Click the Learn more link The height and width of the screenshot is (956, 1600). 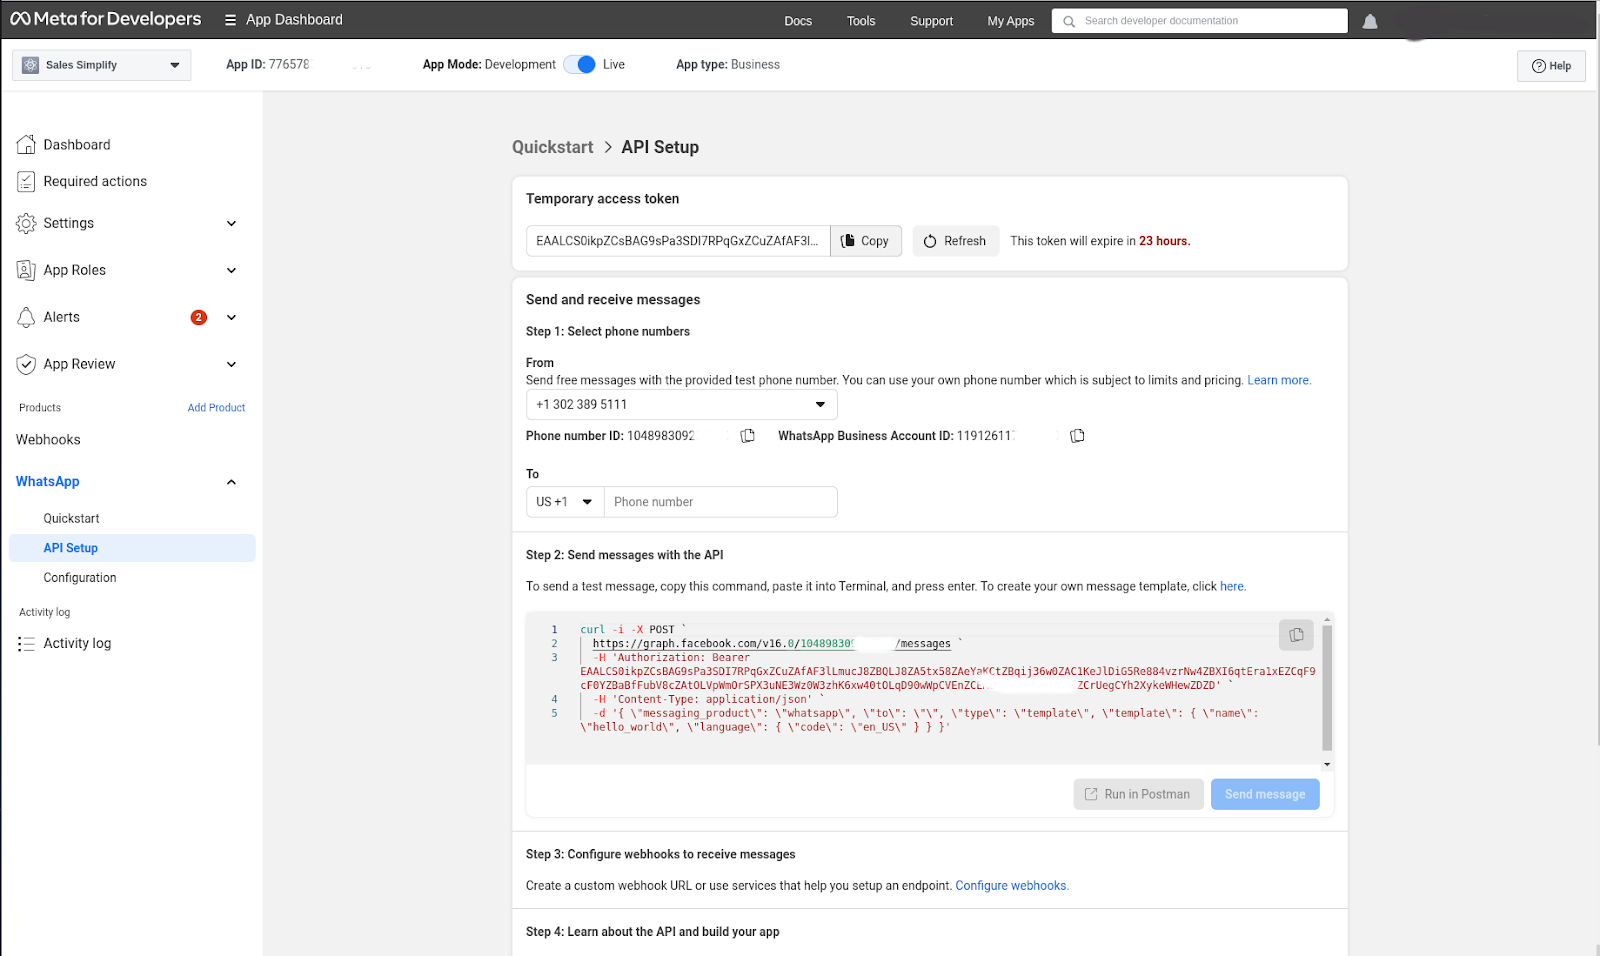tap(1278, 380)
